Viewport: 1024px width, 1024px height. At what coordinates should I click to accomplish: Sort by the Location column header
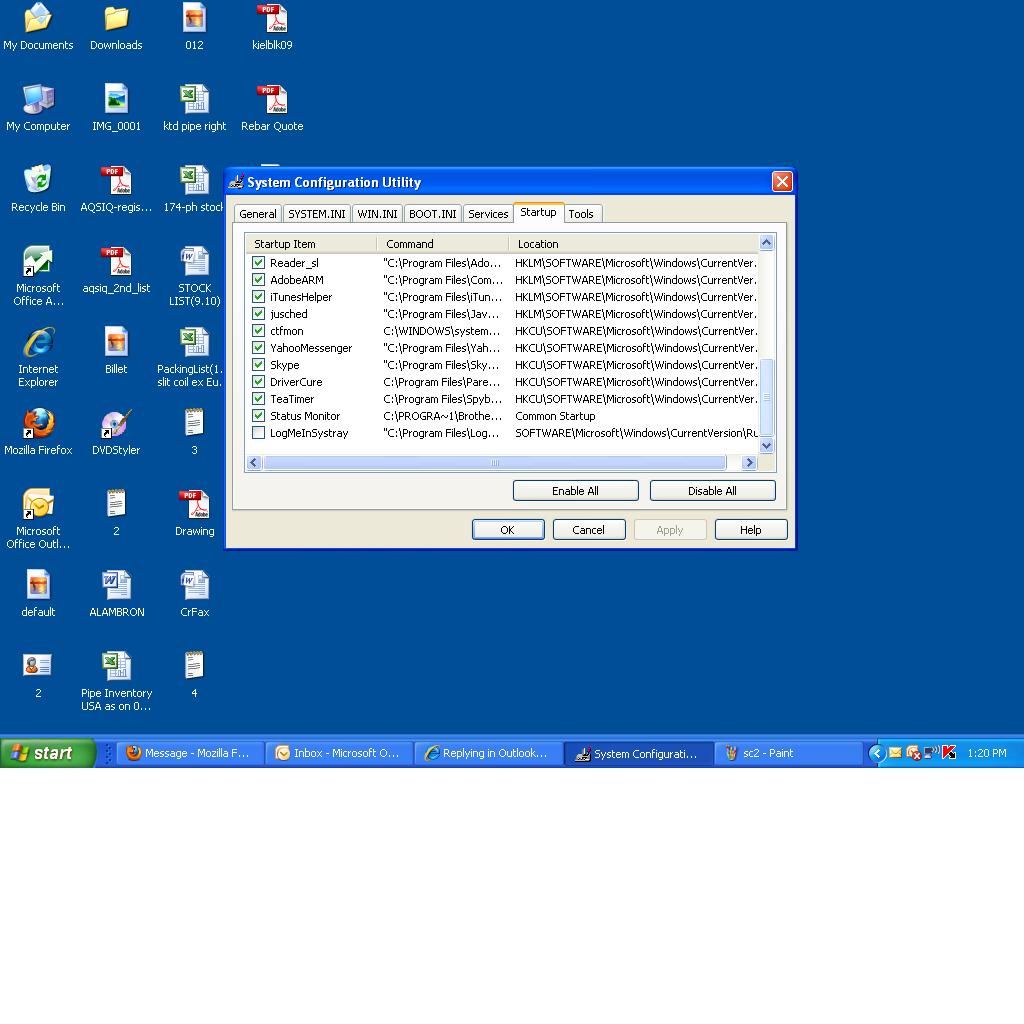pyautogui.click(x=633, y=244)
